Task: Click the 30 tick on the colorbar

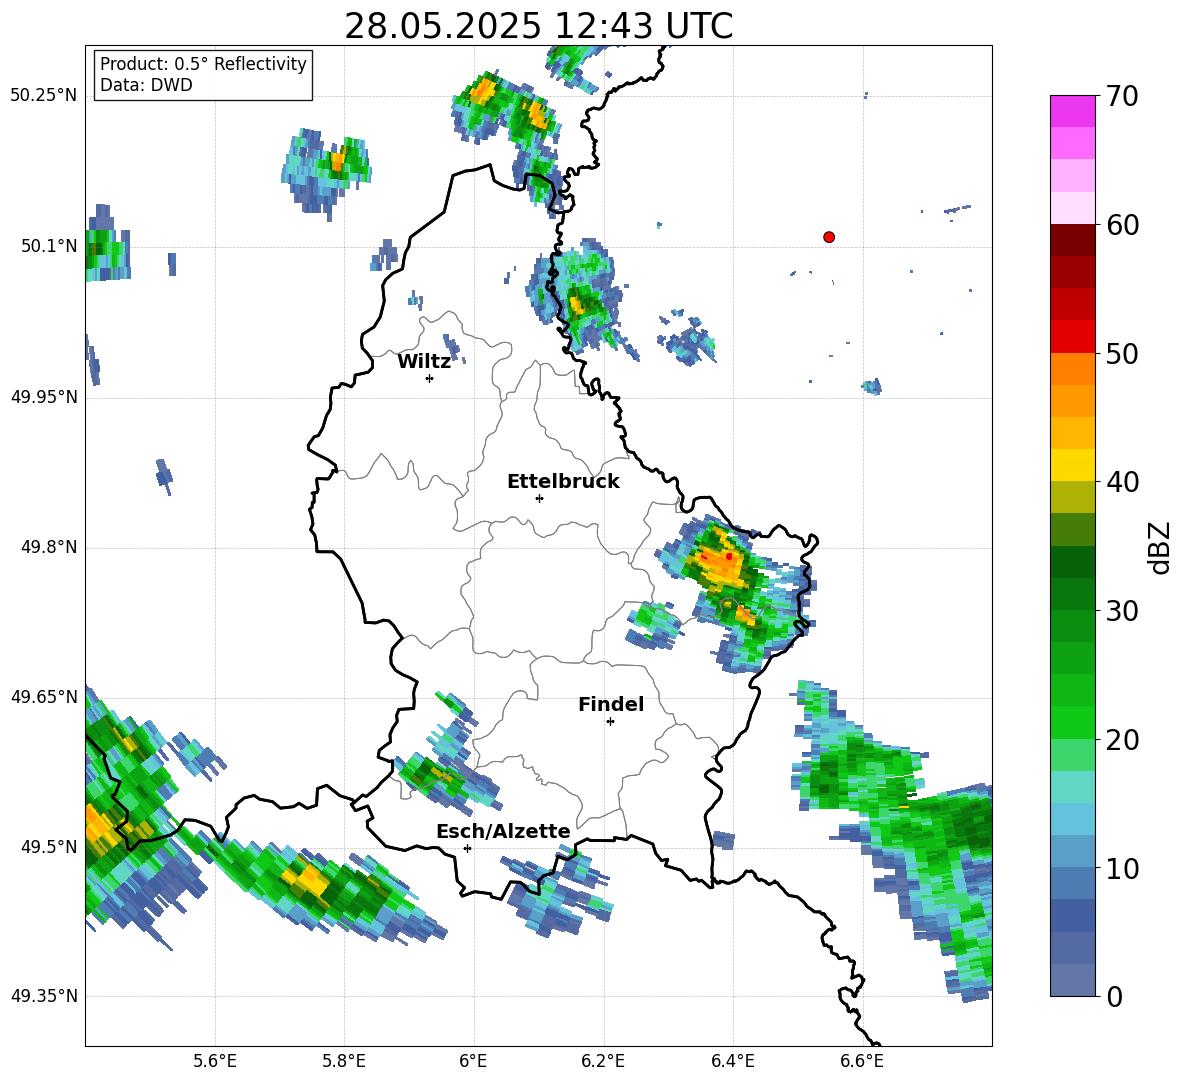Action: (x=1122, y=611)
